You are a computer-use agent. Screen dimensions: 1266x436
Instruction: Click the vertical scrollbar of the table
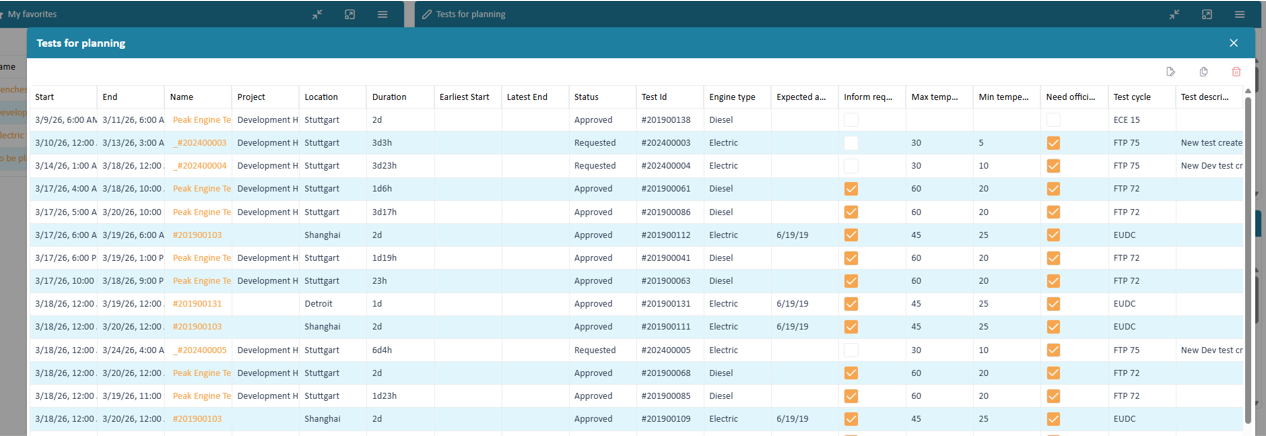pos(1247,260)
